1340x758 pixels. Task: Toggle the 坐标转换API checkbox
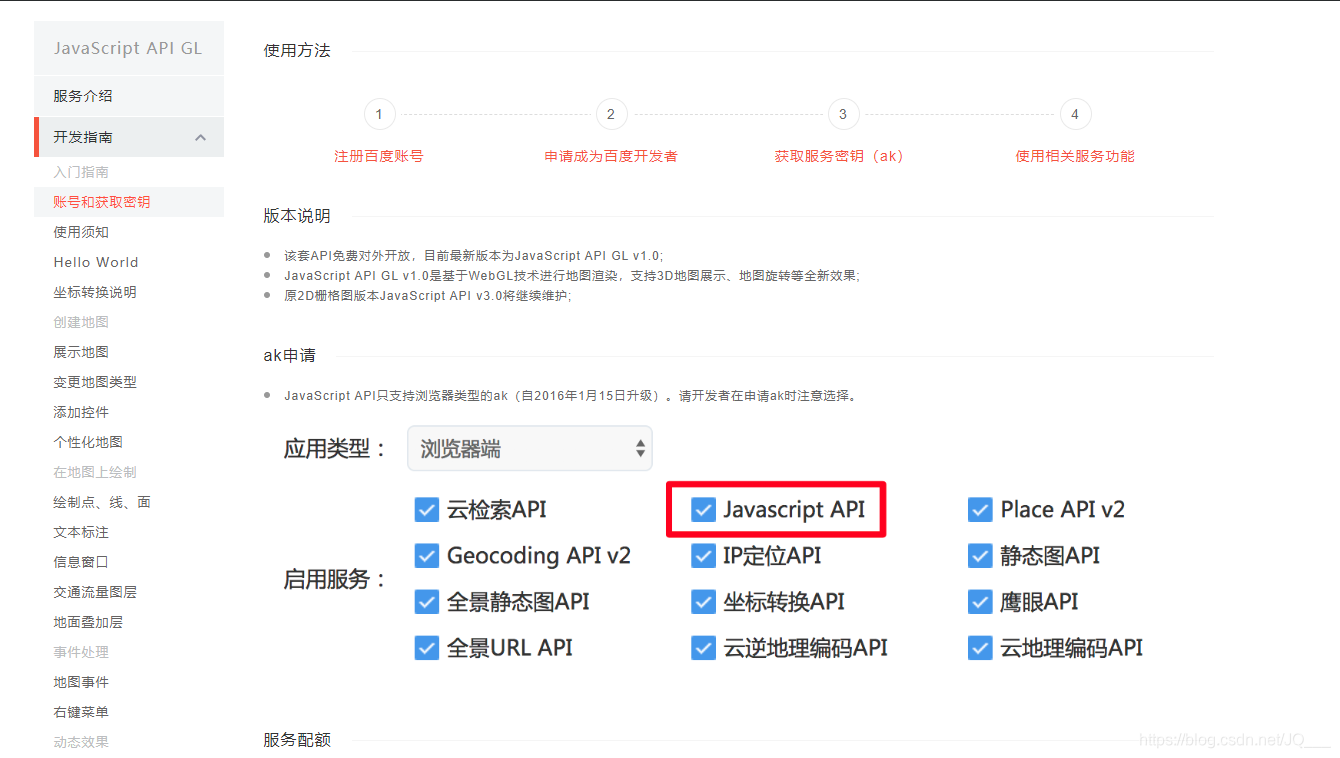pyautogui.click(x=704, y=602)
